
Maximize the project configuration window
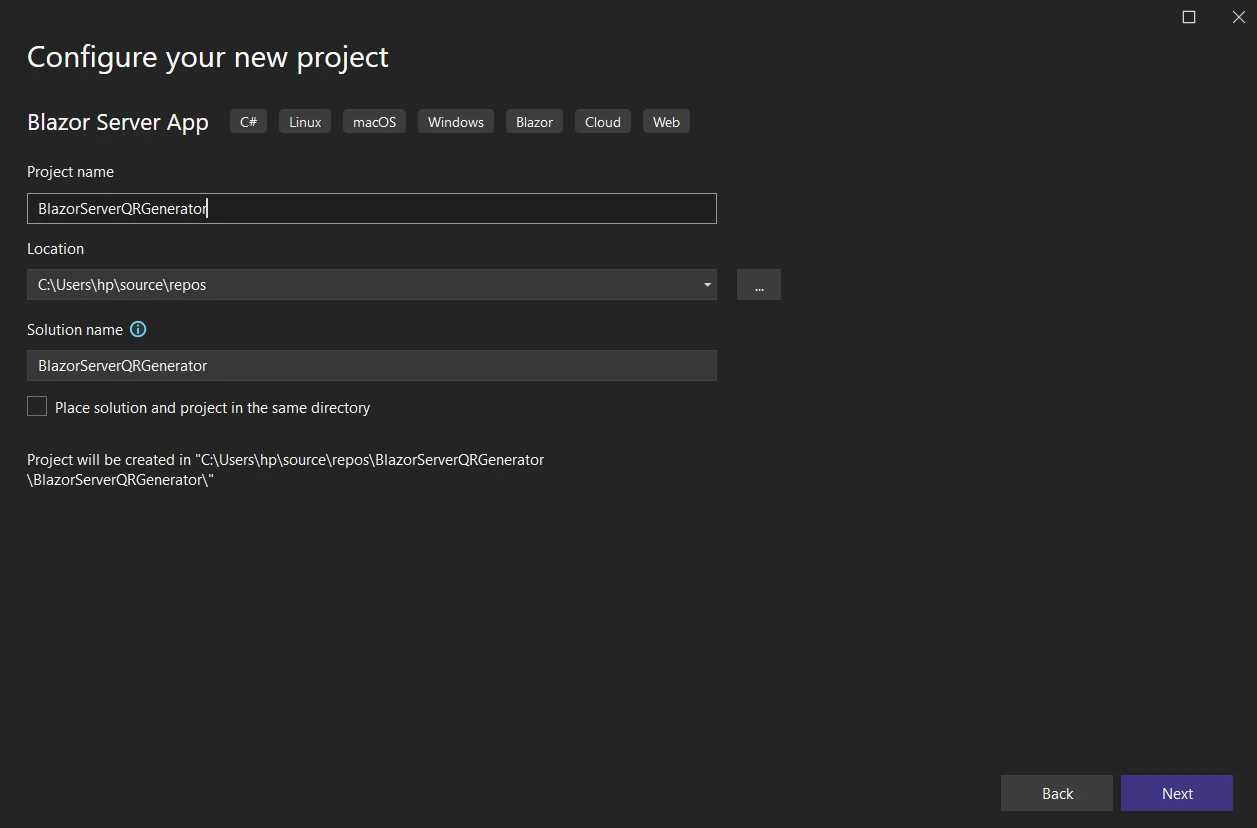point(1189,17)
